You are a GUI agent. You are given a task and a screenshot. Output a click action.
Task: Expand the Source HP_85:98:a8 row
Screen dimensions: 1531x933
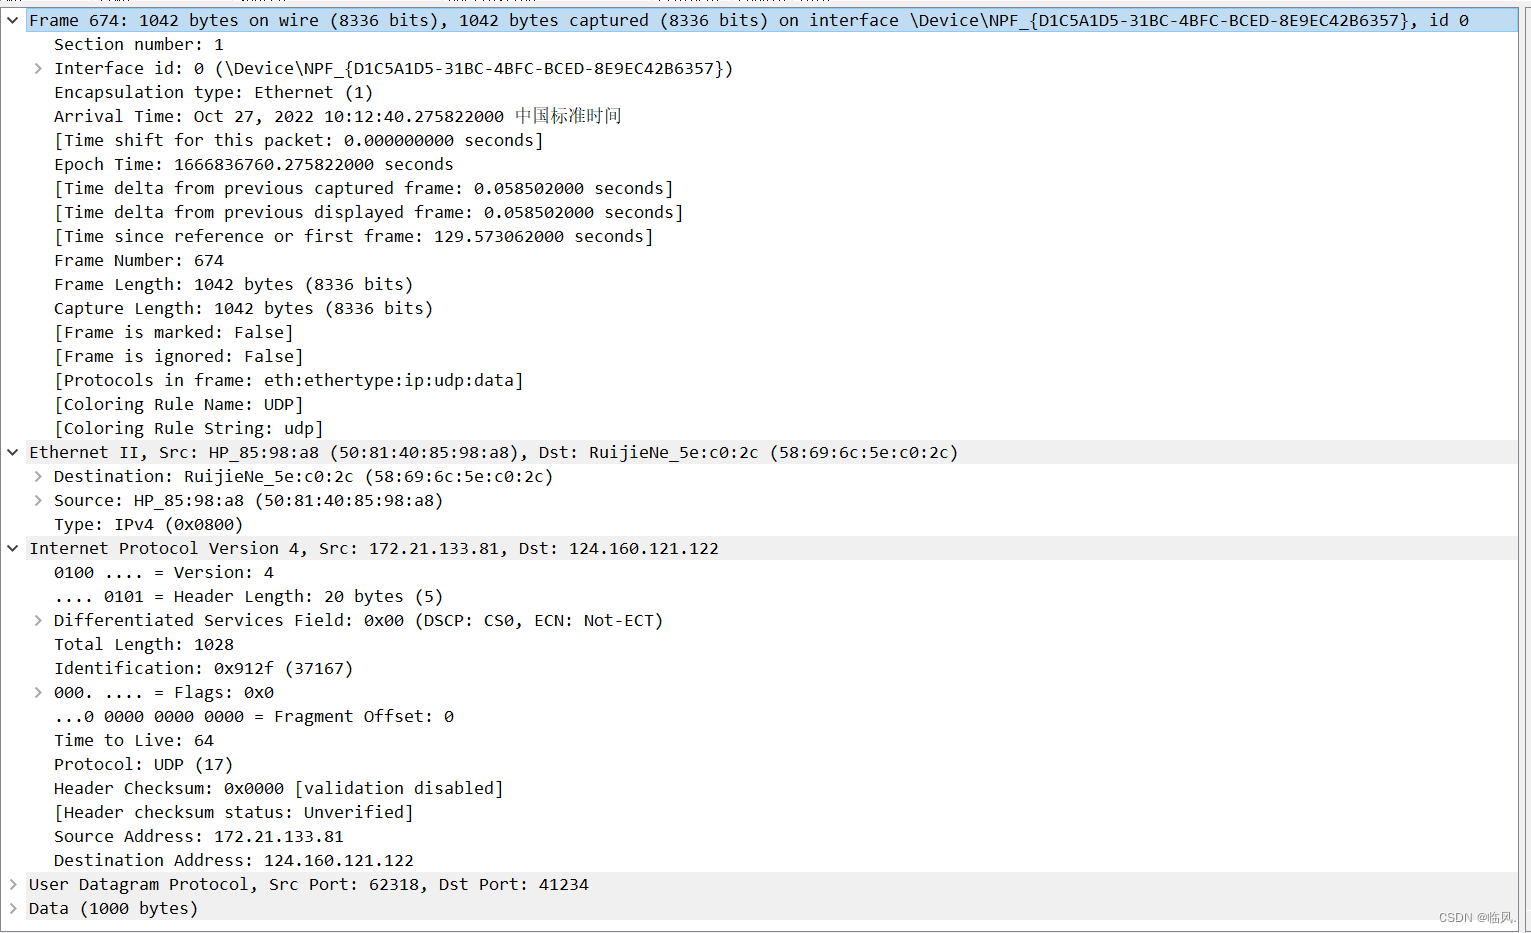[38, 500]
